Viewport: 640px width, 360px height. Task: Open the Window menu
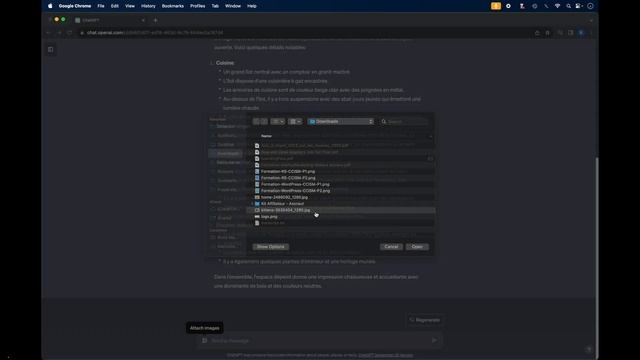click(x=233, y=6)
